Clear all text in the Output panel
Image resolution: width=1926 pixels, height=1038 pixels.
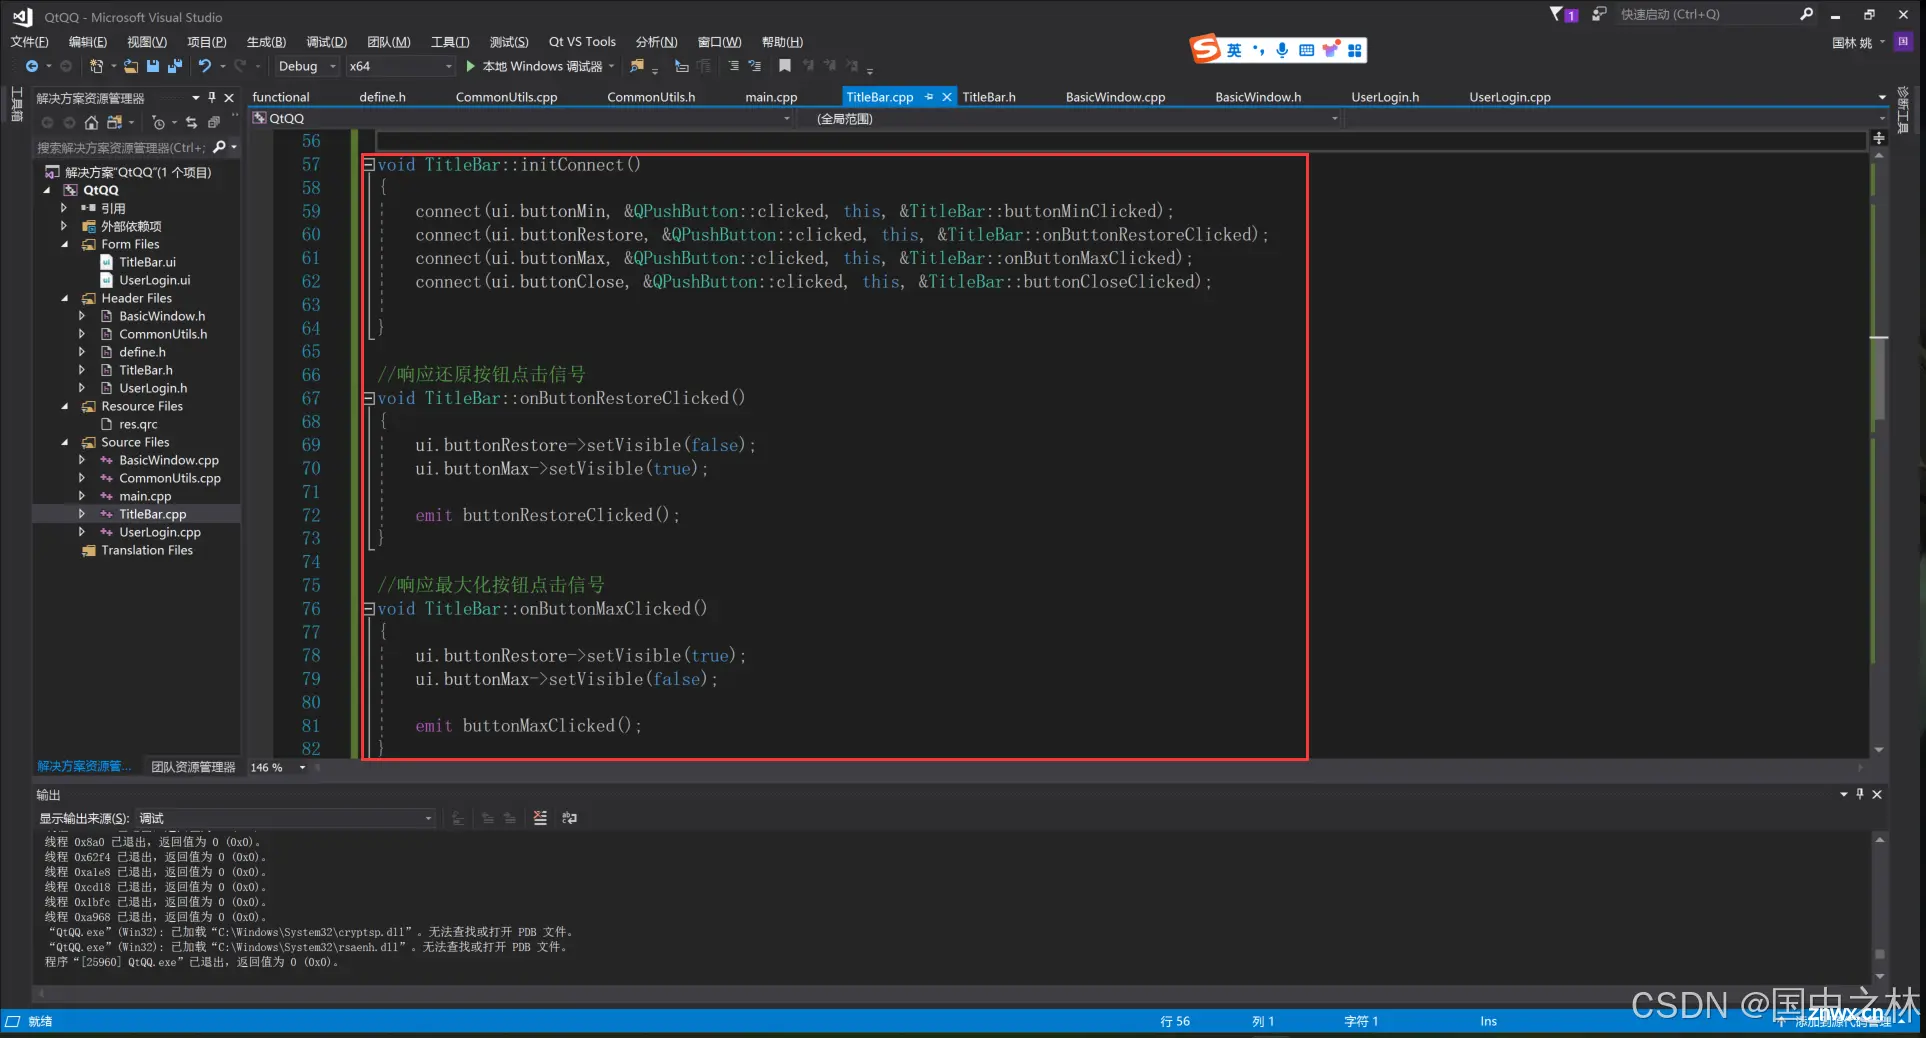click(x=540, y=818)
